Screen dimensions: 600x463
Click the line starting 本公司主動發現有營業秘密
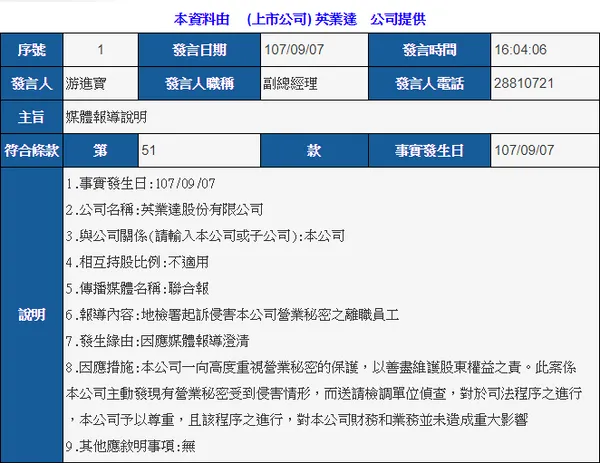(324, 394)
